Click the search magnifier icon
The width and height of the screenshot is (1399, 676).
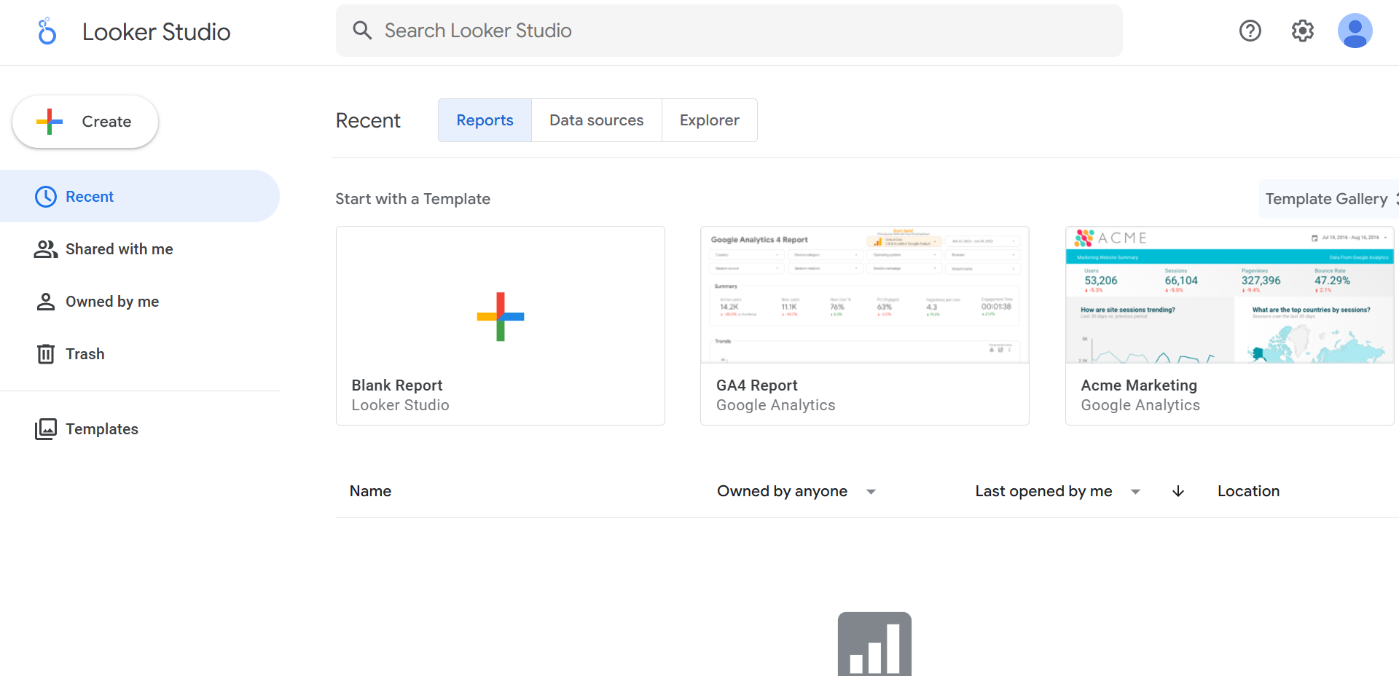pyautogui.click(x=362, y=31)
